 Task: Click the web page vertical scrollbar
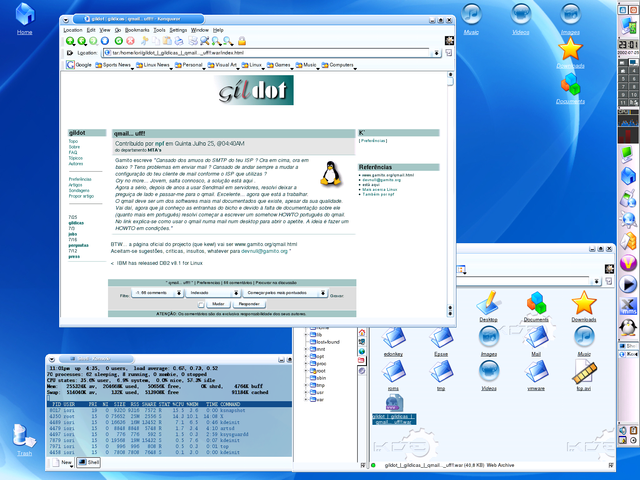click(450, 194)
